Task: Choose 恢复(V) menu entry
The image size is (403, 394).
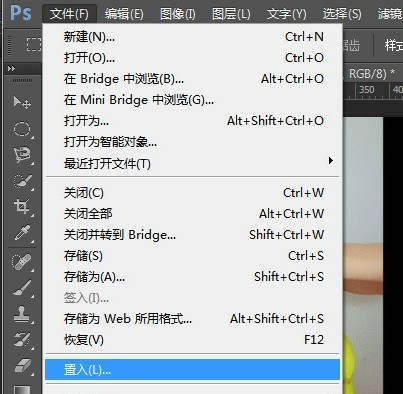Action: 193,340
